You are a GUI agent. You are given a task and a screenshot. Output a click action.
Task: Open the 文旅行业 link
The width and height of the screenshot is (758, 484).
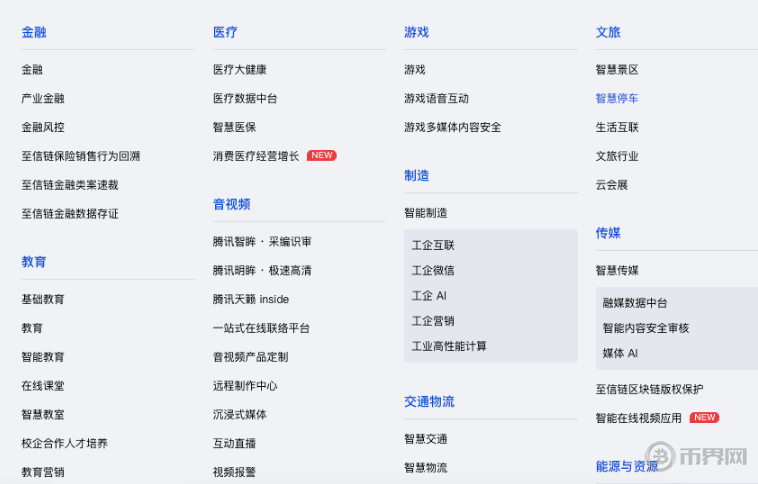pyautogui.click(x=617, y=156)
